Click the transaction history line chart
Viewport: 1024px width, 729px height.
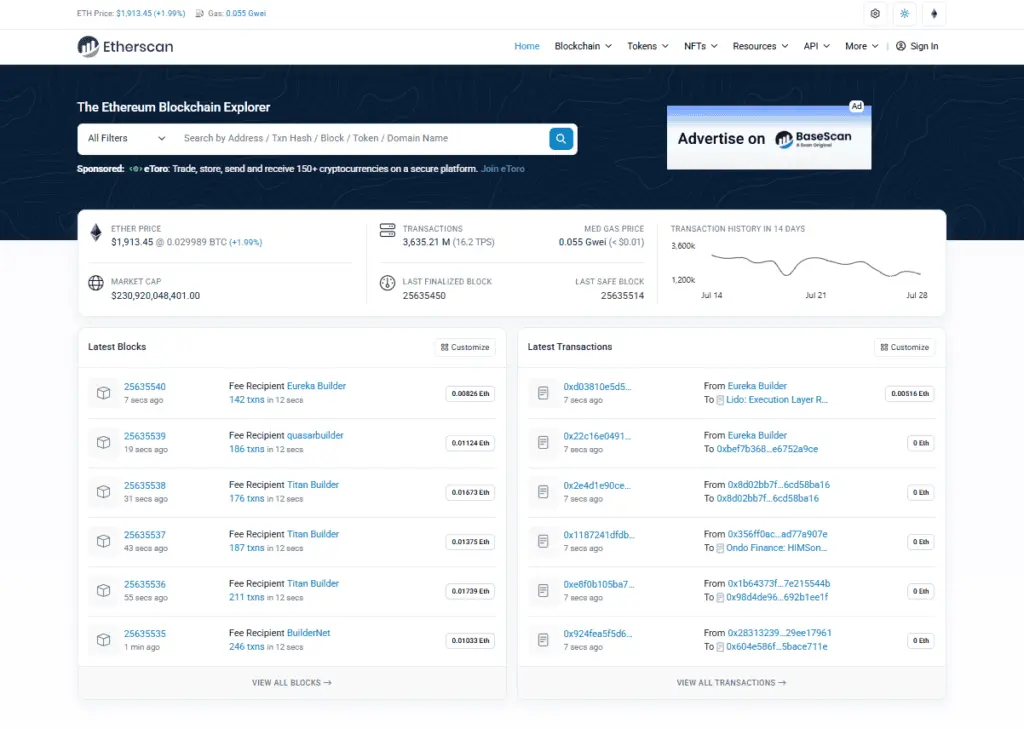point(815,265)
